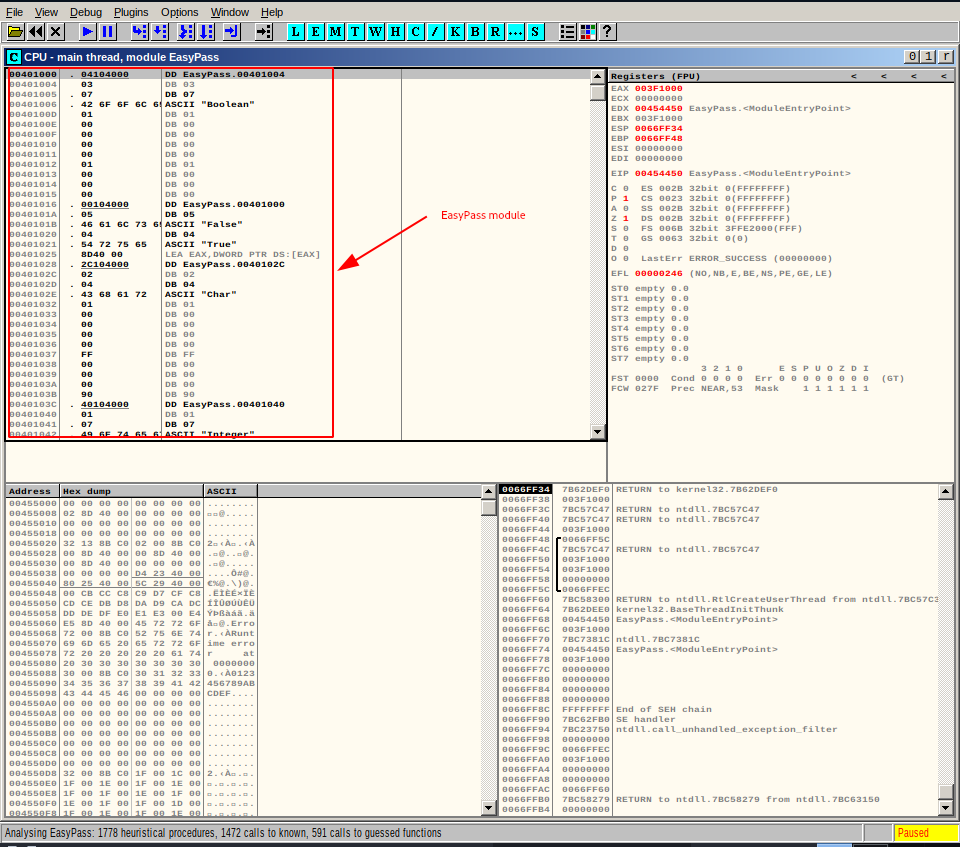Select stack entry at address 0066FF34
The width and height of the screenshot is (960, 847).
pyautogui.click(x=526, y=489)
